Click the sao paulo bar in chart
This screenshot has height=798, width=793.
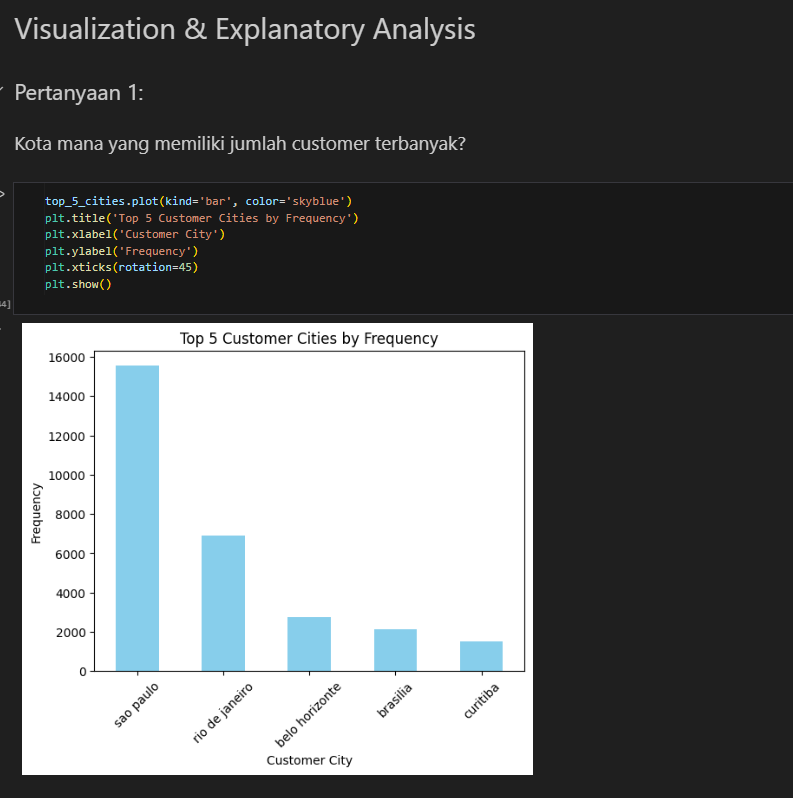137,518
